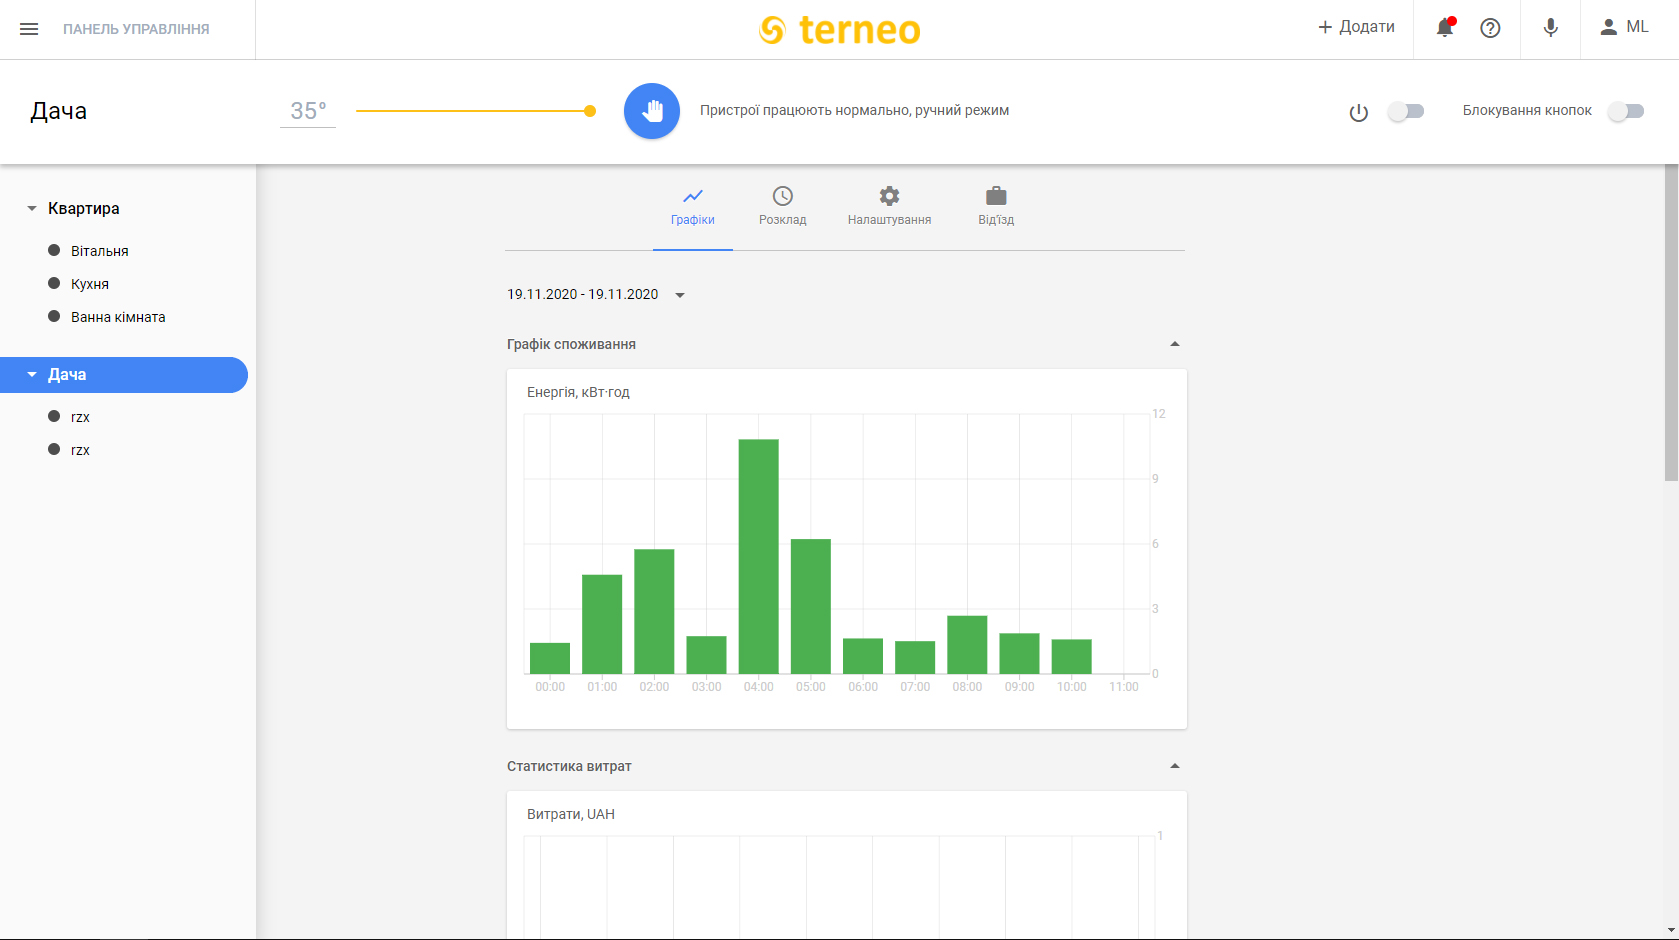1679x940 pixels.
Task: Open the date range dropdown
Action: point(680,295)
